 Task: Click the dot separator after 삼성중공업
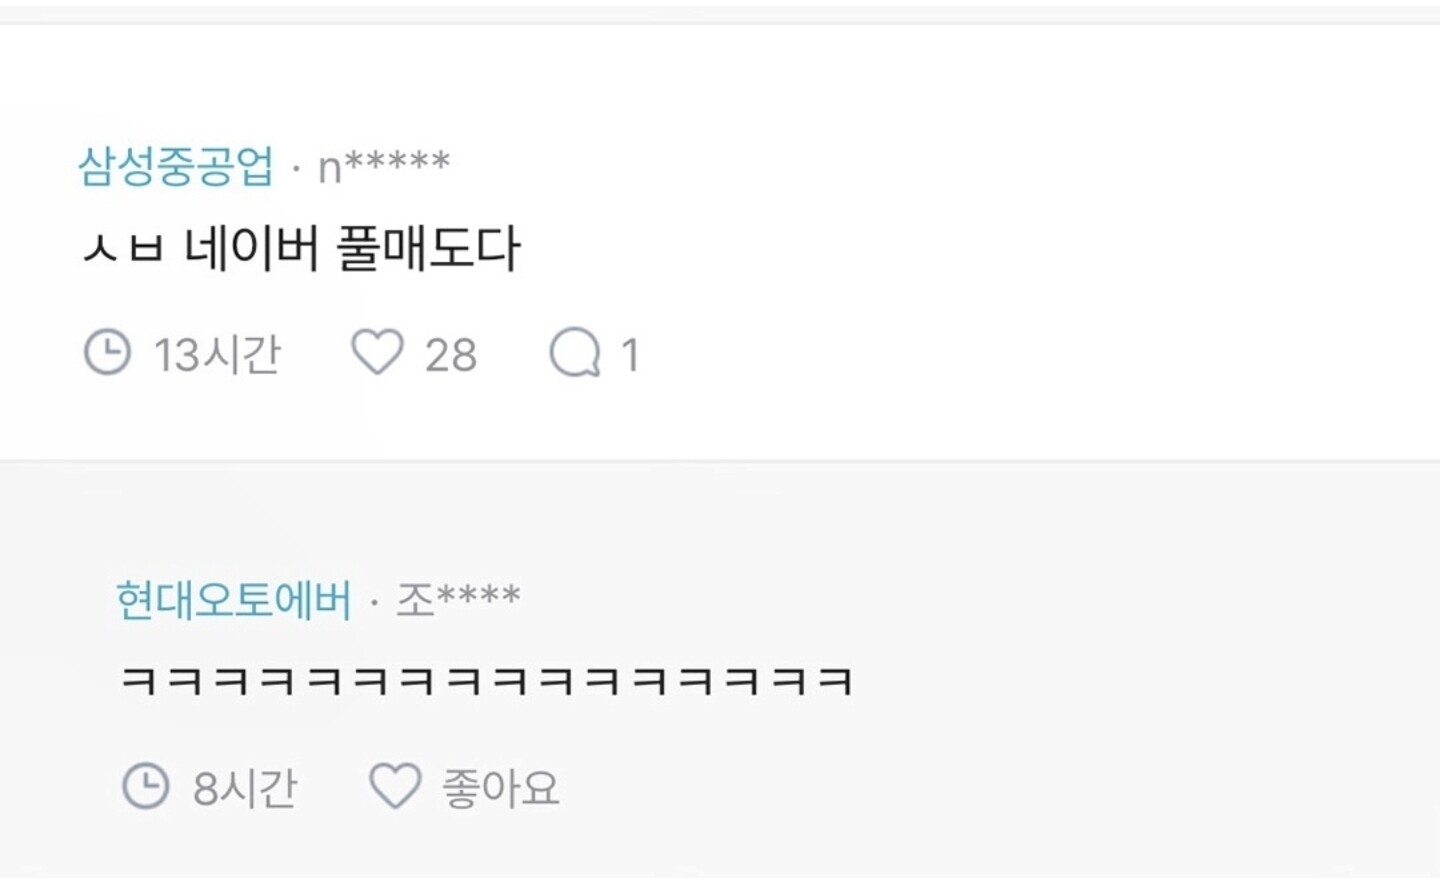296,168
